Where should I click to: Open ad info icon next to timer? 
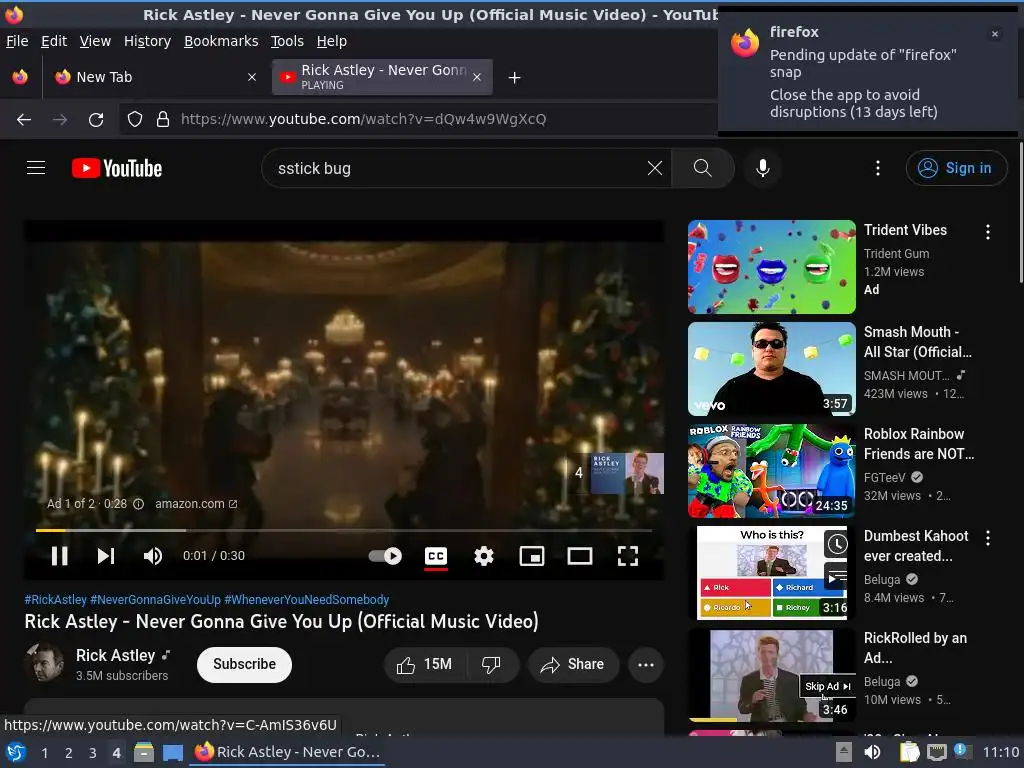tap(138, 504)
